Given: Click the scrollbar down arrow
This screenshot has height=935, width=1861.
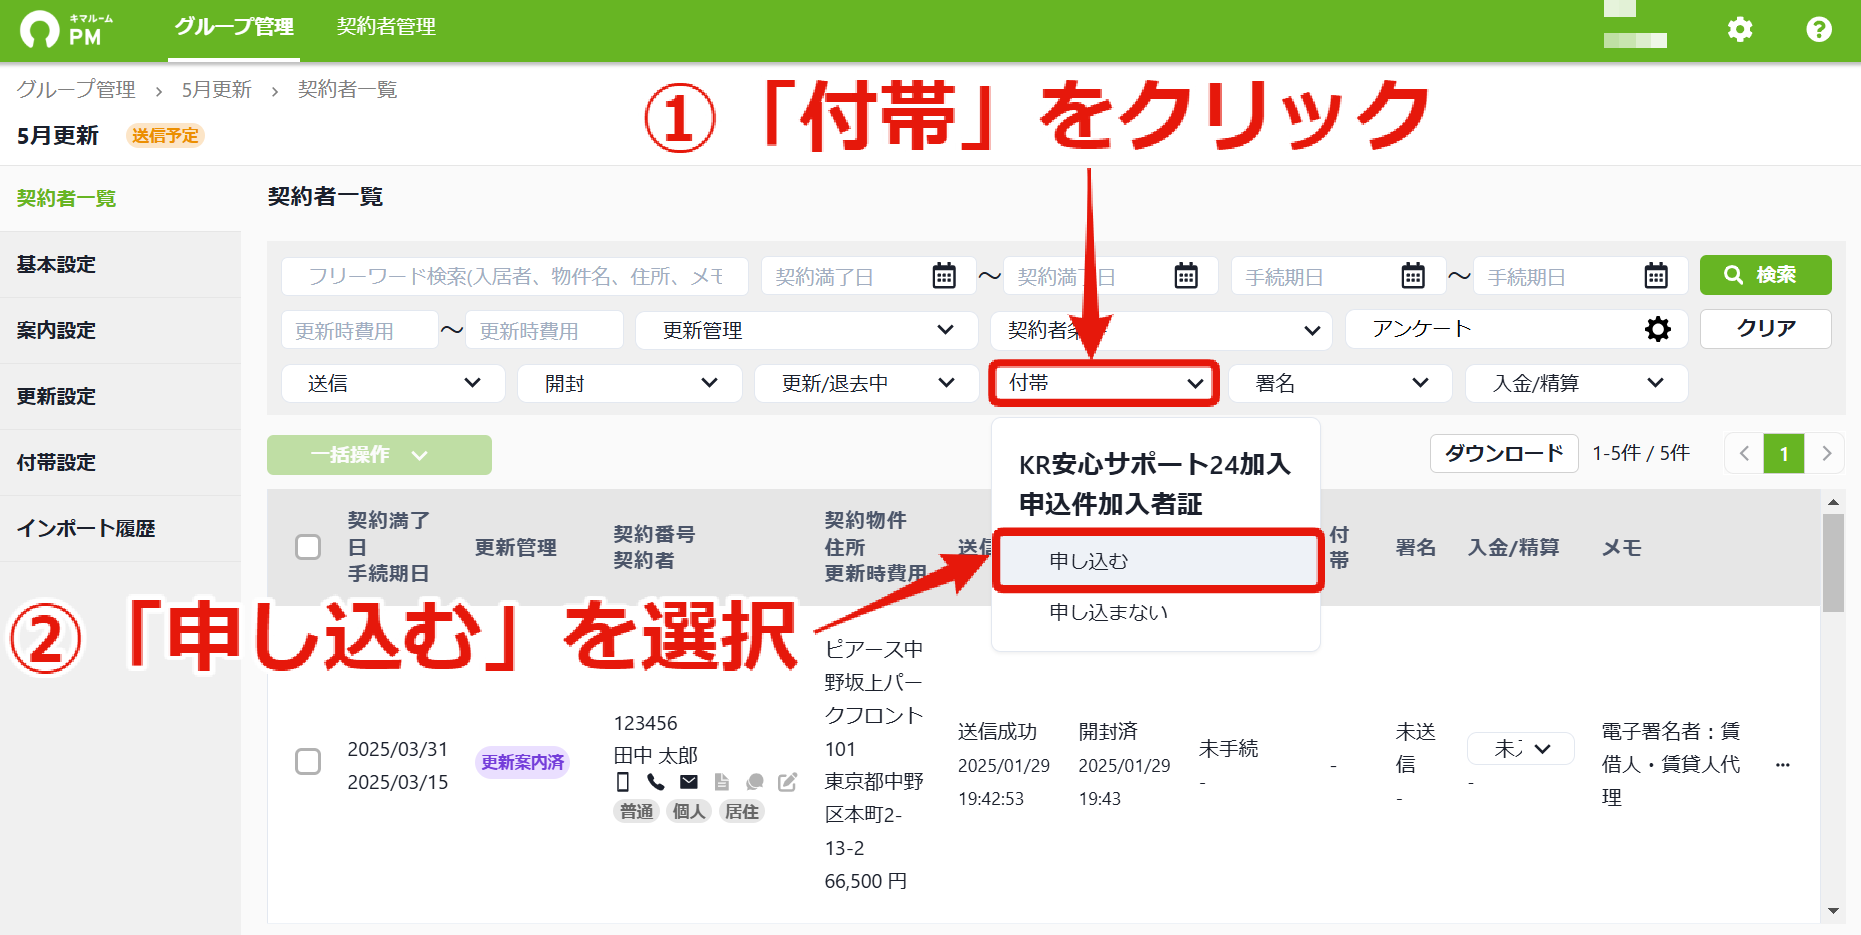Looking at the screenshot, I should pos(1833,911).
